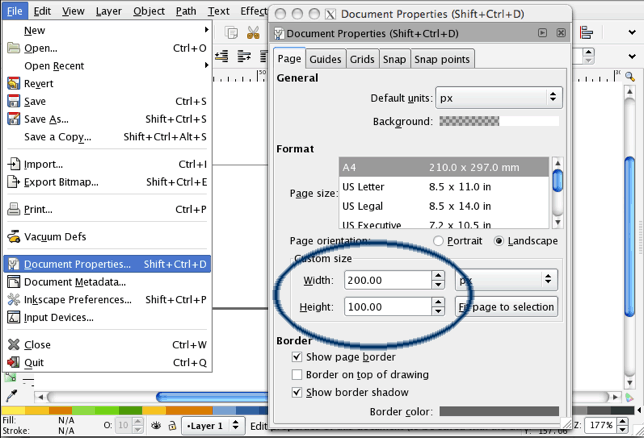The height and width of the screenshot is (438, 644).
Task: Toggle Layer 1 visibility eye icon
Action: (156, 426)
